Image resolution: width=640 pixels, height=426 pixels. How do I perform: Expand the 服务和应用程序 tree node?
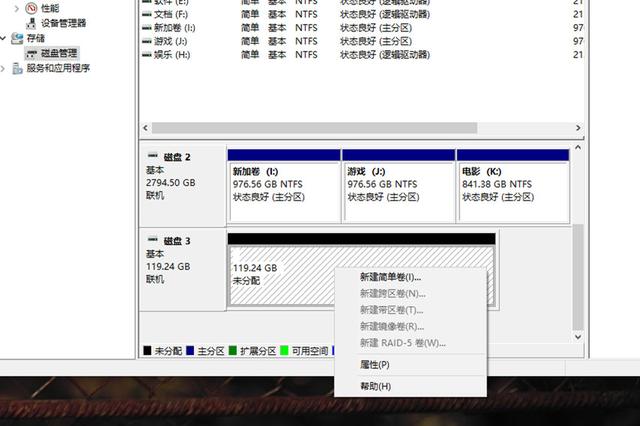(5, 68)
